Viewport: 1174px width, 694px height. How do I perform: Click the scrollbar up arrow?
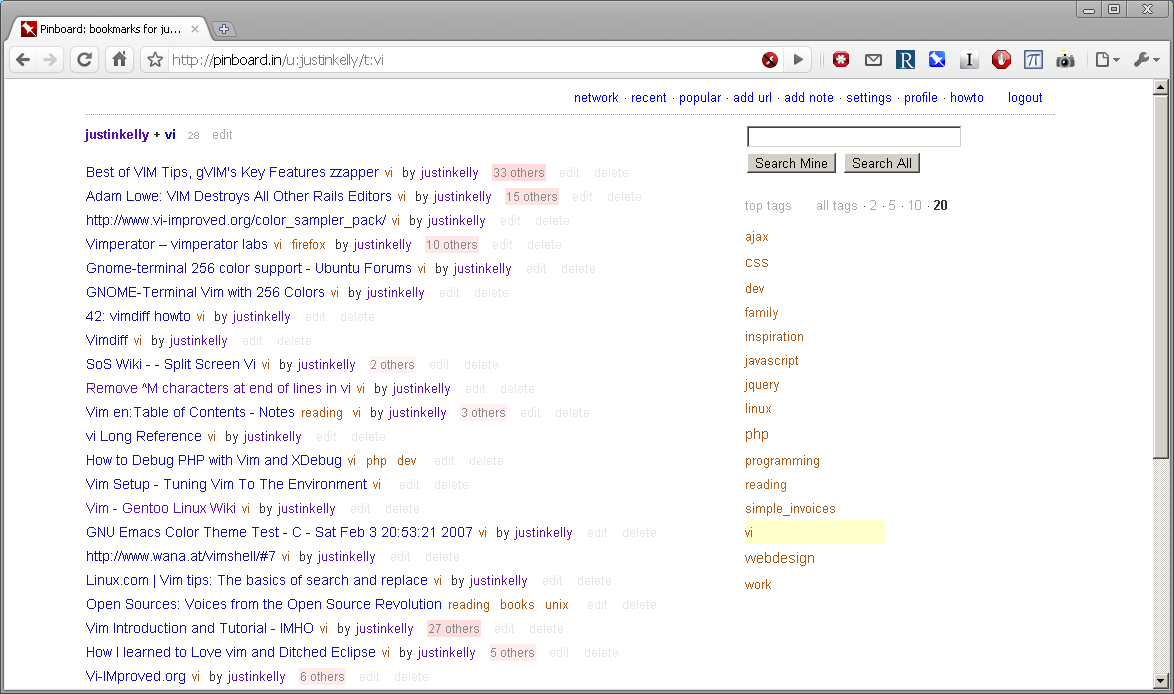click(x=1161, y=87)
